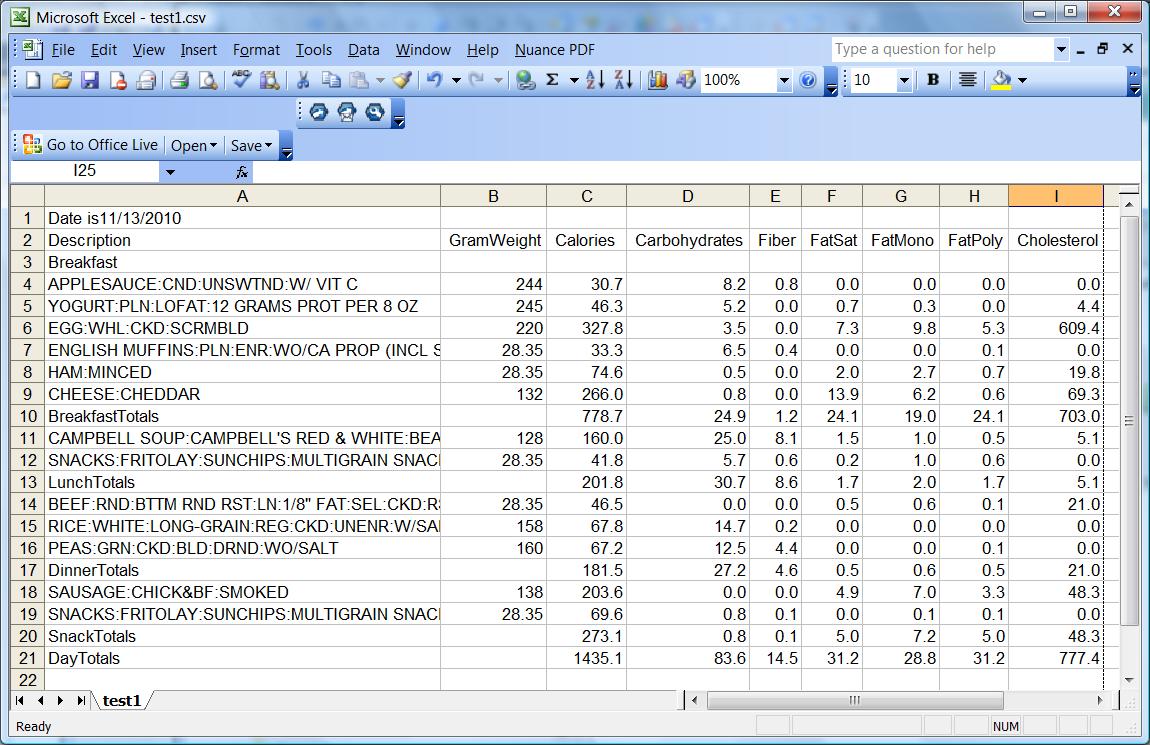Insert a hyperlink with the globe-link icon
The image size is (1150, 745).
point(525,80)
